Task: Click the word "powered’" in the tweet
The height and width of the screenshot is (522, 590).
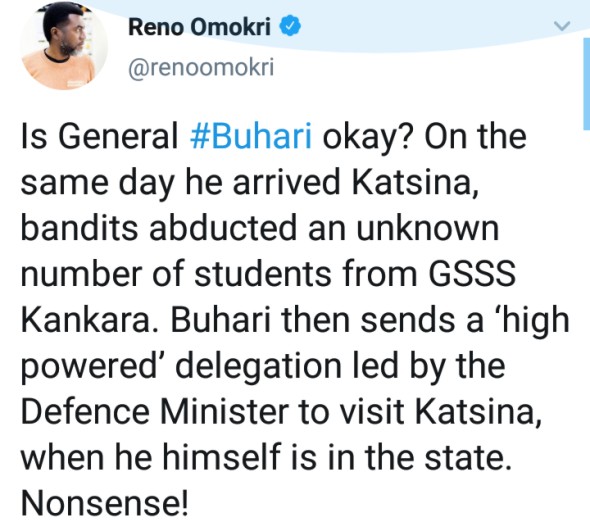Action: [90, 367]
